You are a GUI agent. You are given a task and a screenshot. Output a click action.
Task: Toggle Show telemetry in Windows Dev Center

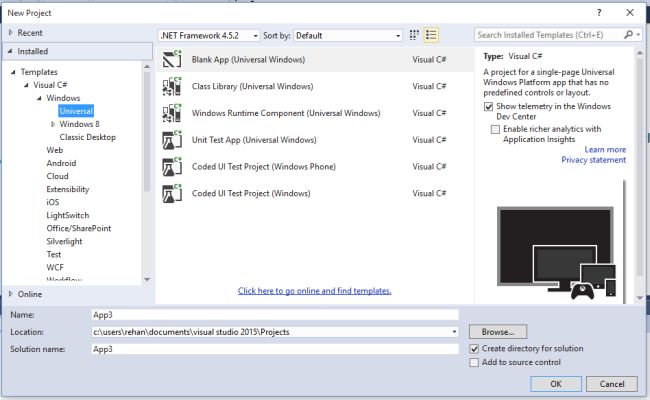[x=488, y=107]
